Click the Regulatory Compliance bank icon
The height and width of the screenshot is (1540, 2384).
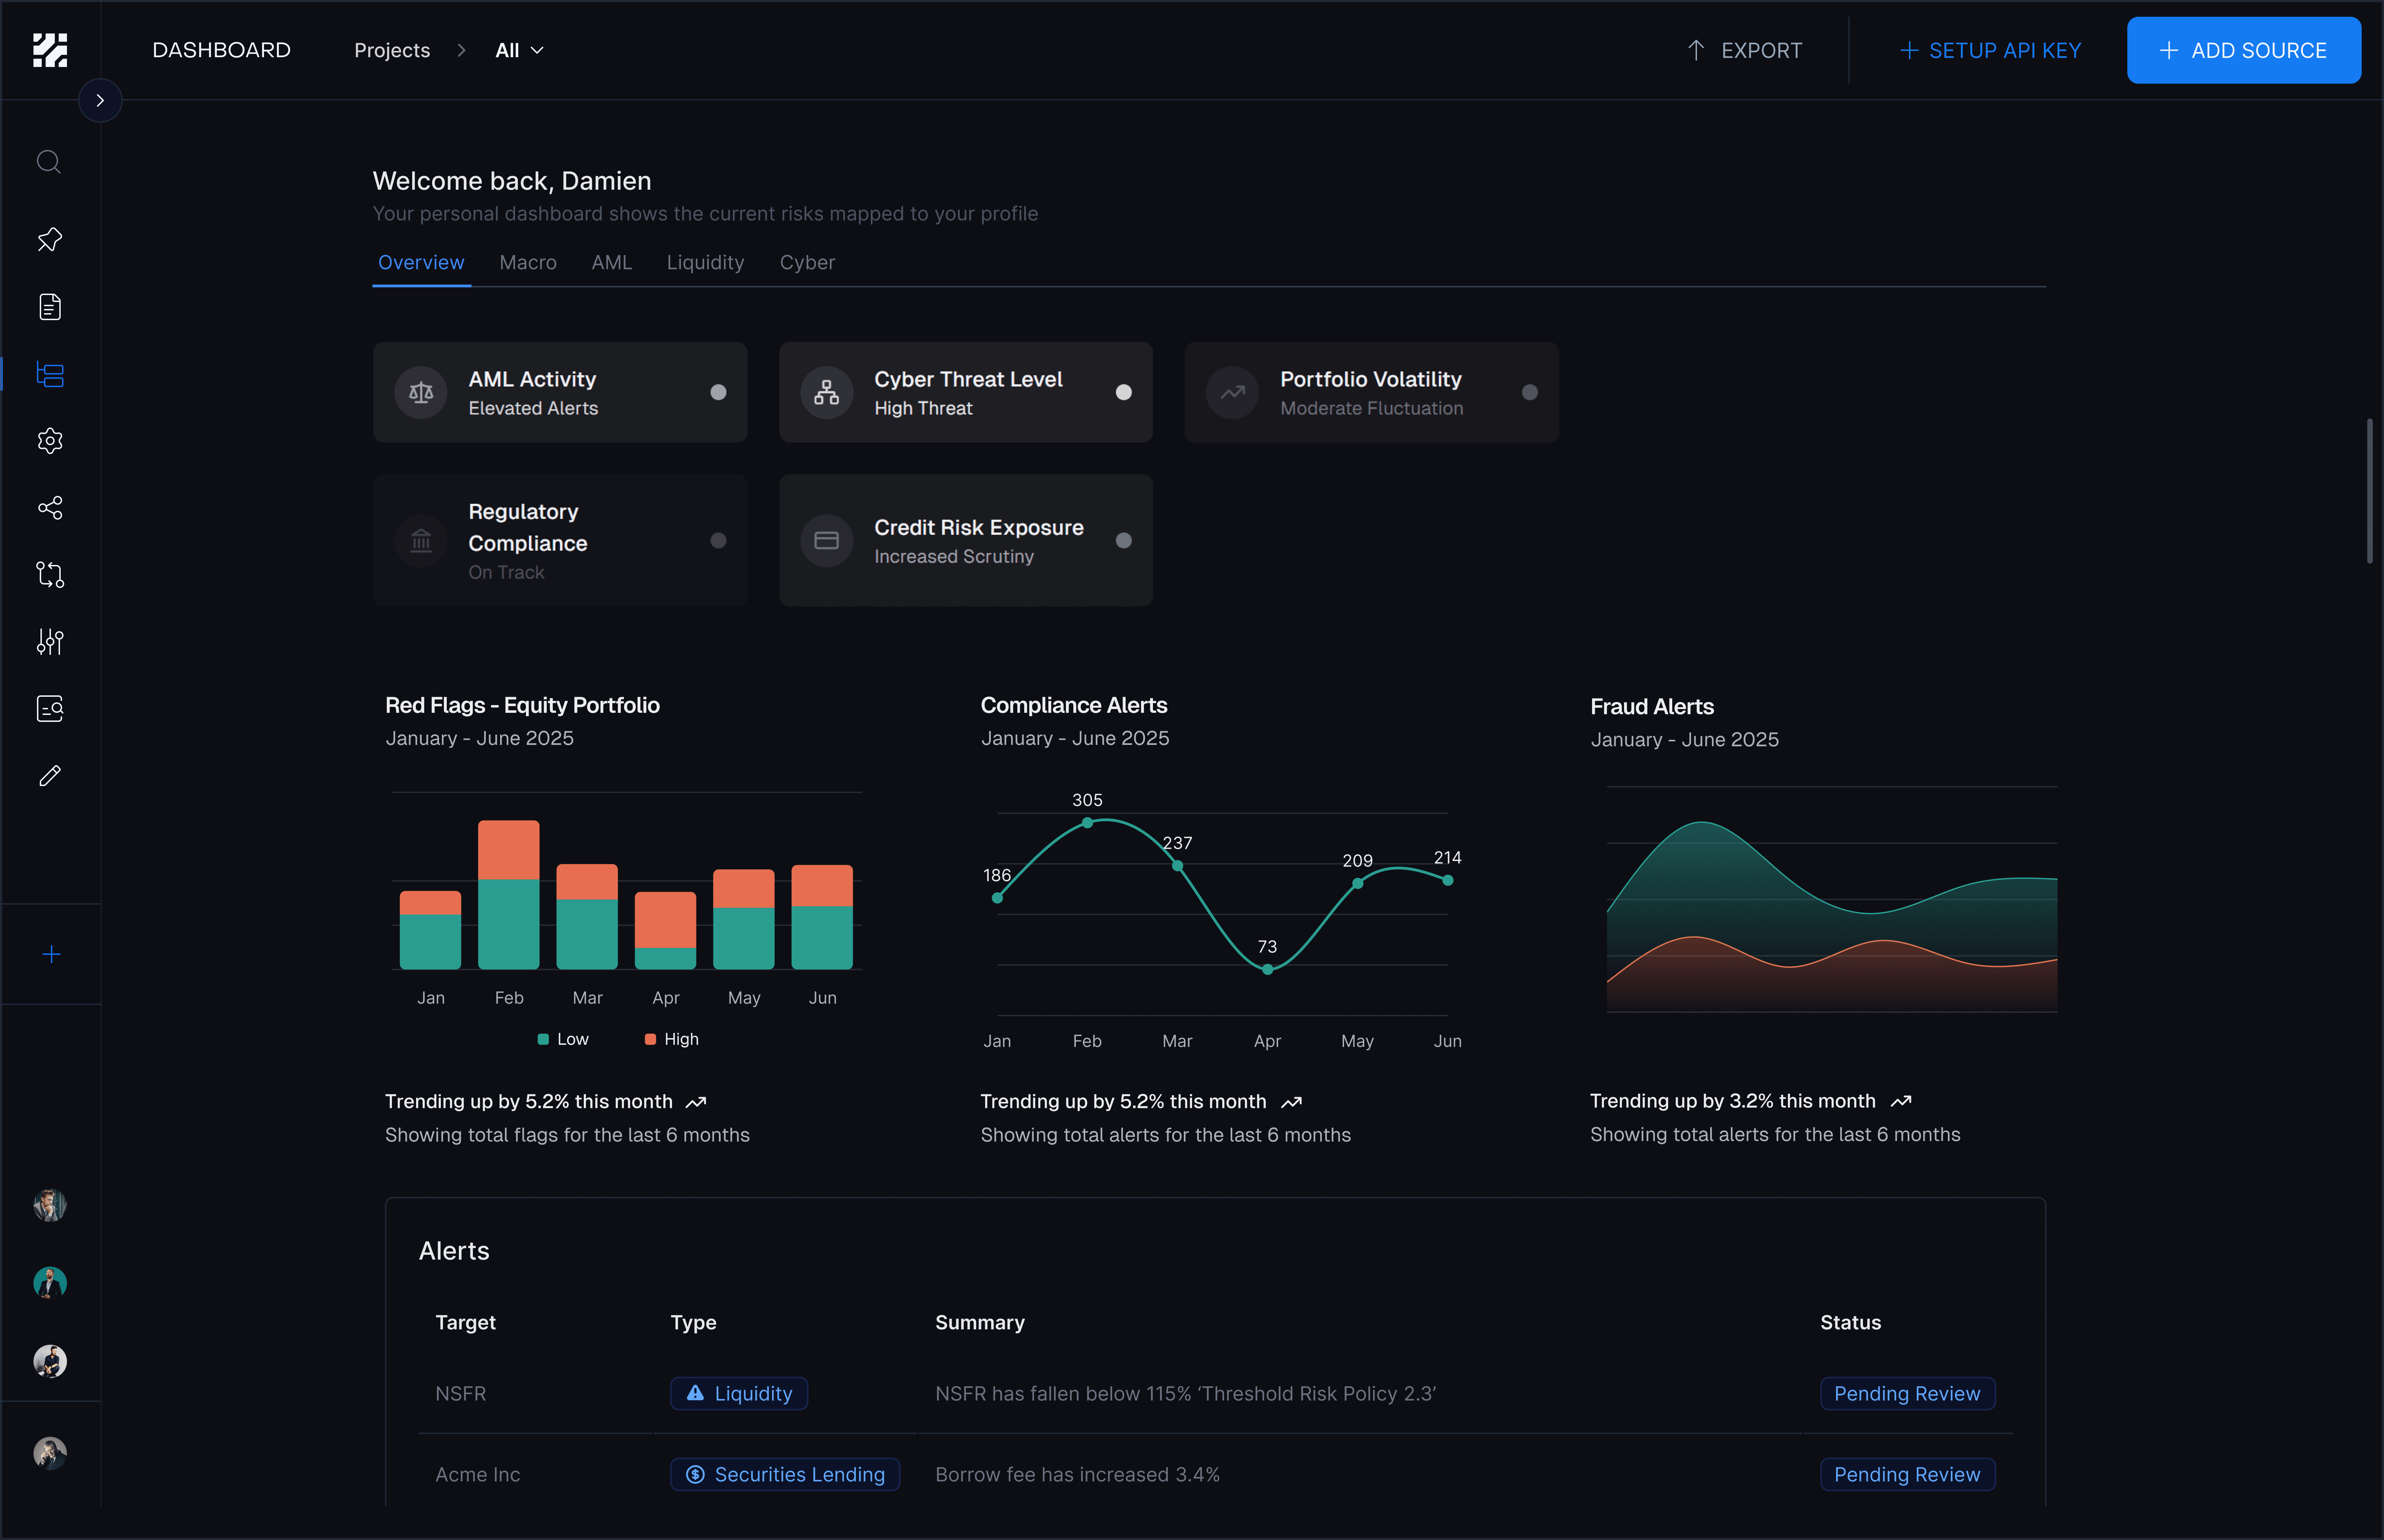pos(421,540)
